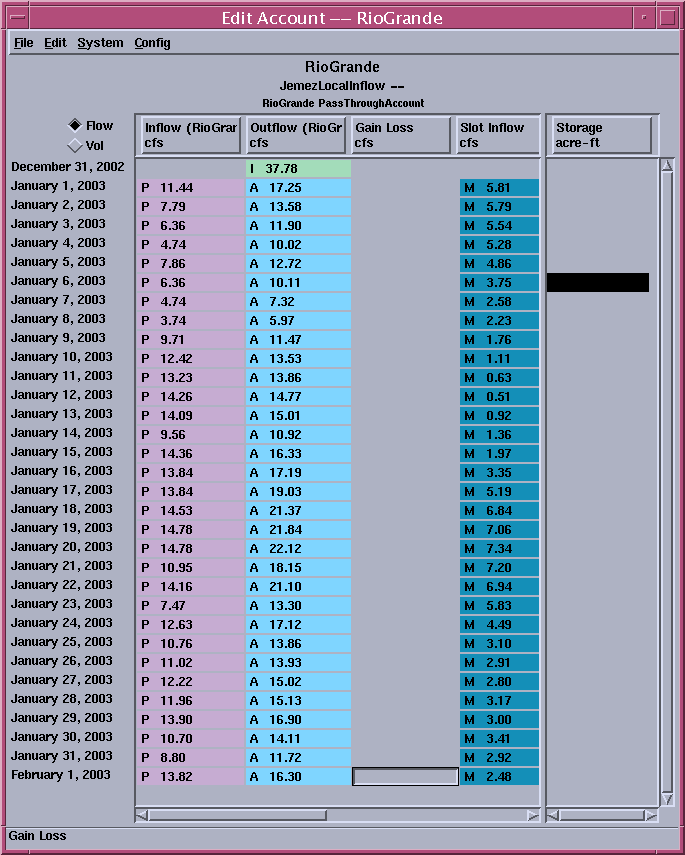This screenshot has width=685, height=855.
Task: Select Slot Inflow value 2.58 for January 7
Action: pyautogui.click(x=499, y=302)
